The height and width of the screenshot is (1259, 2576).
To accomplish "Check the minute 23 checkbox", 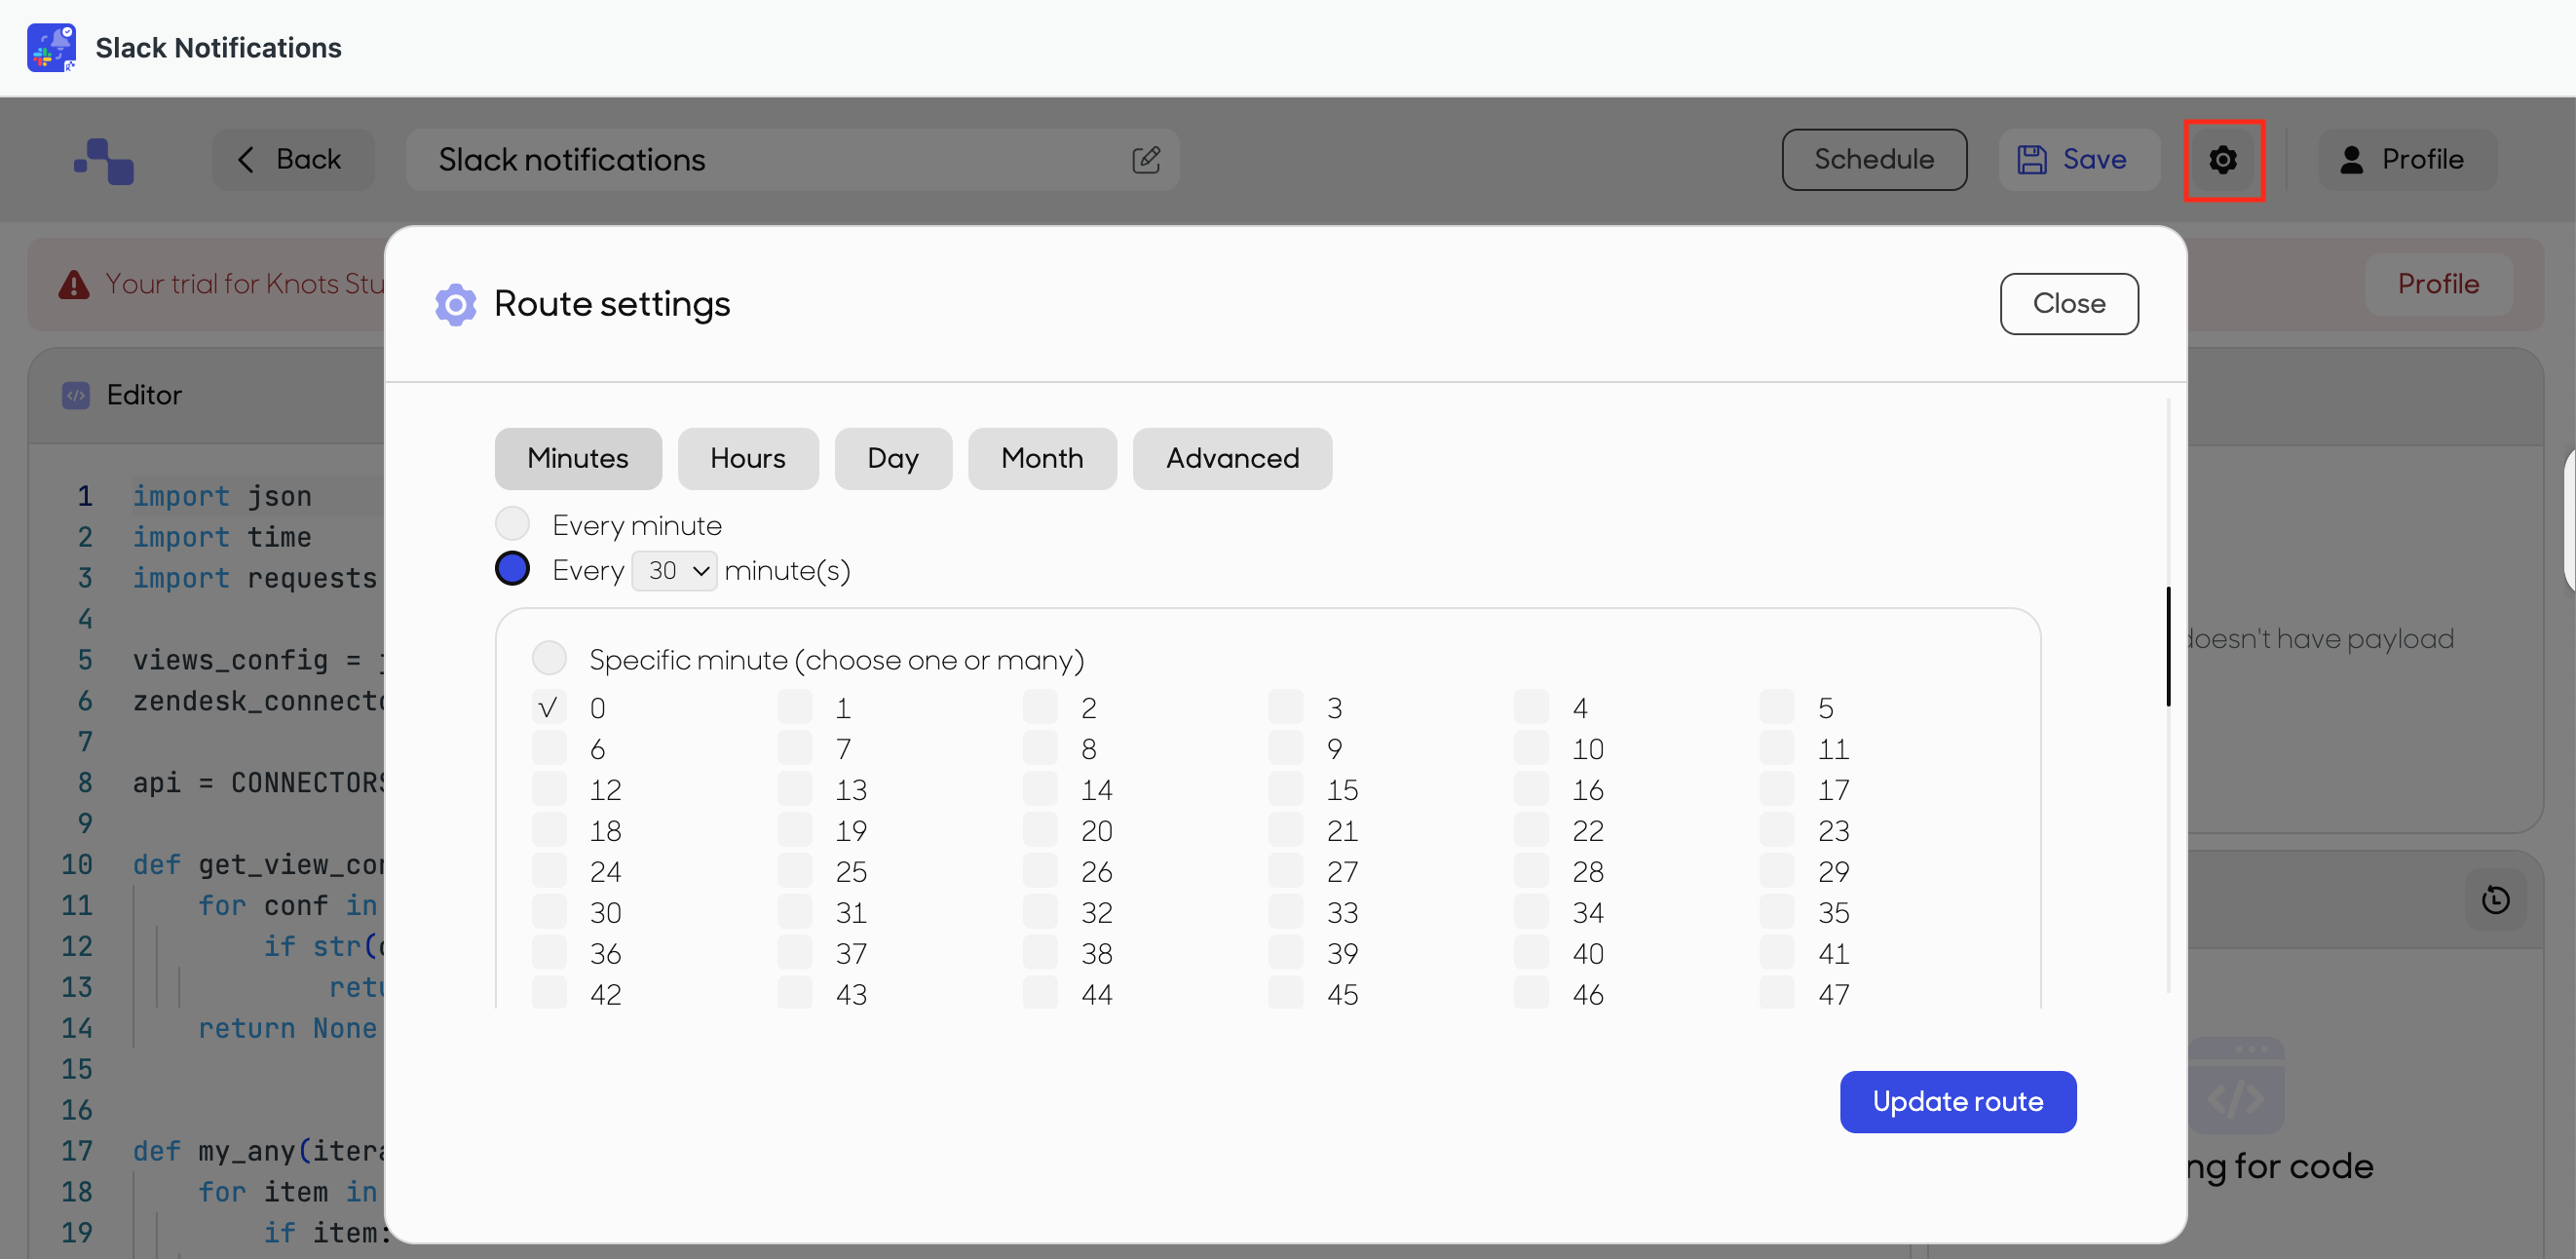I will pos(1777,830).
